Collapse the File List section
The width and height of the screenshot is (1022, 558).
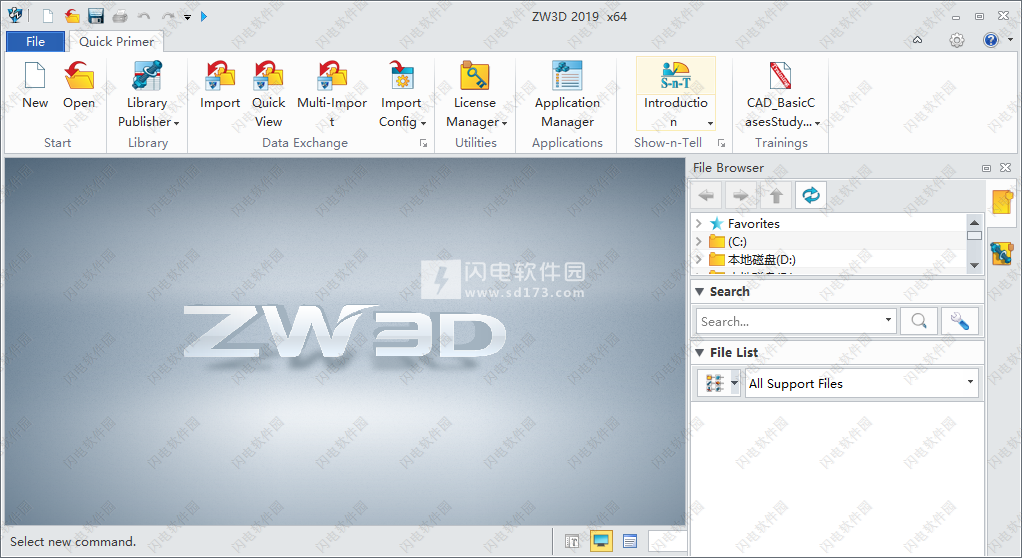699,353
